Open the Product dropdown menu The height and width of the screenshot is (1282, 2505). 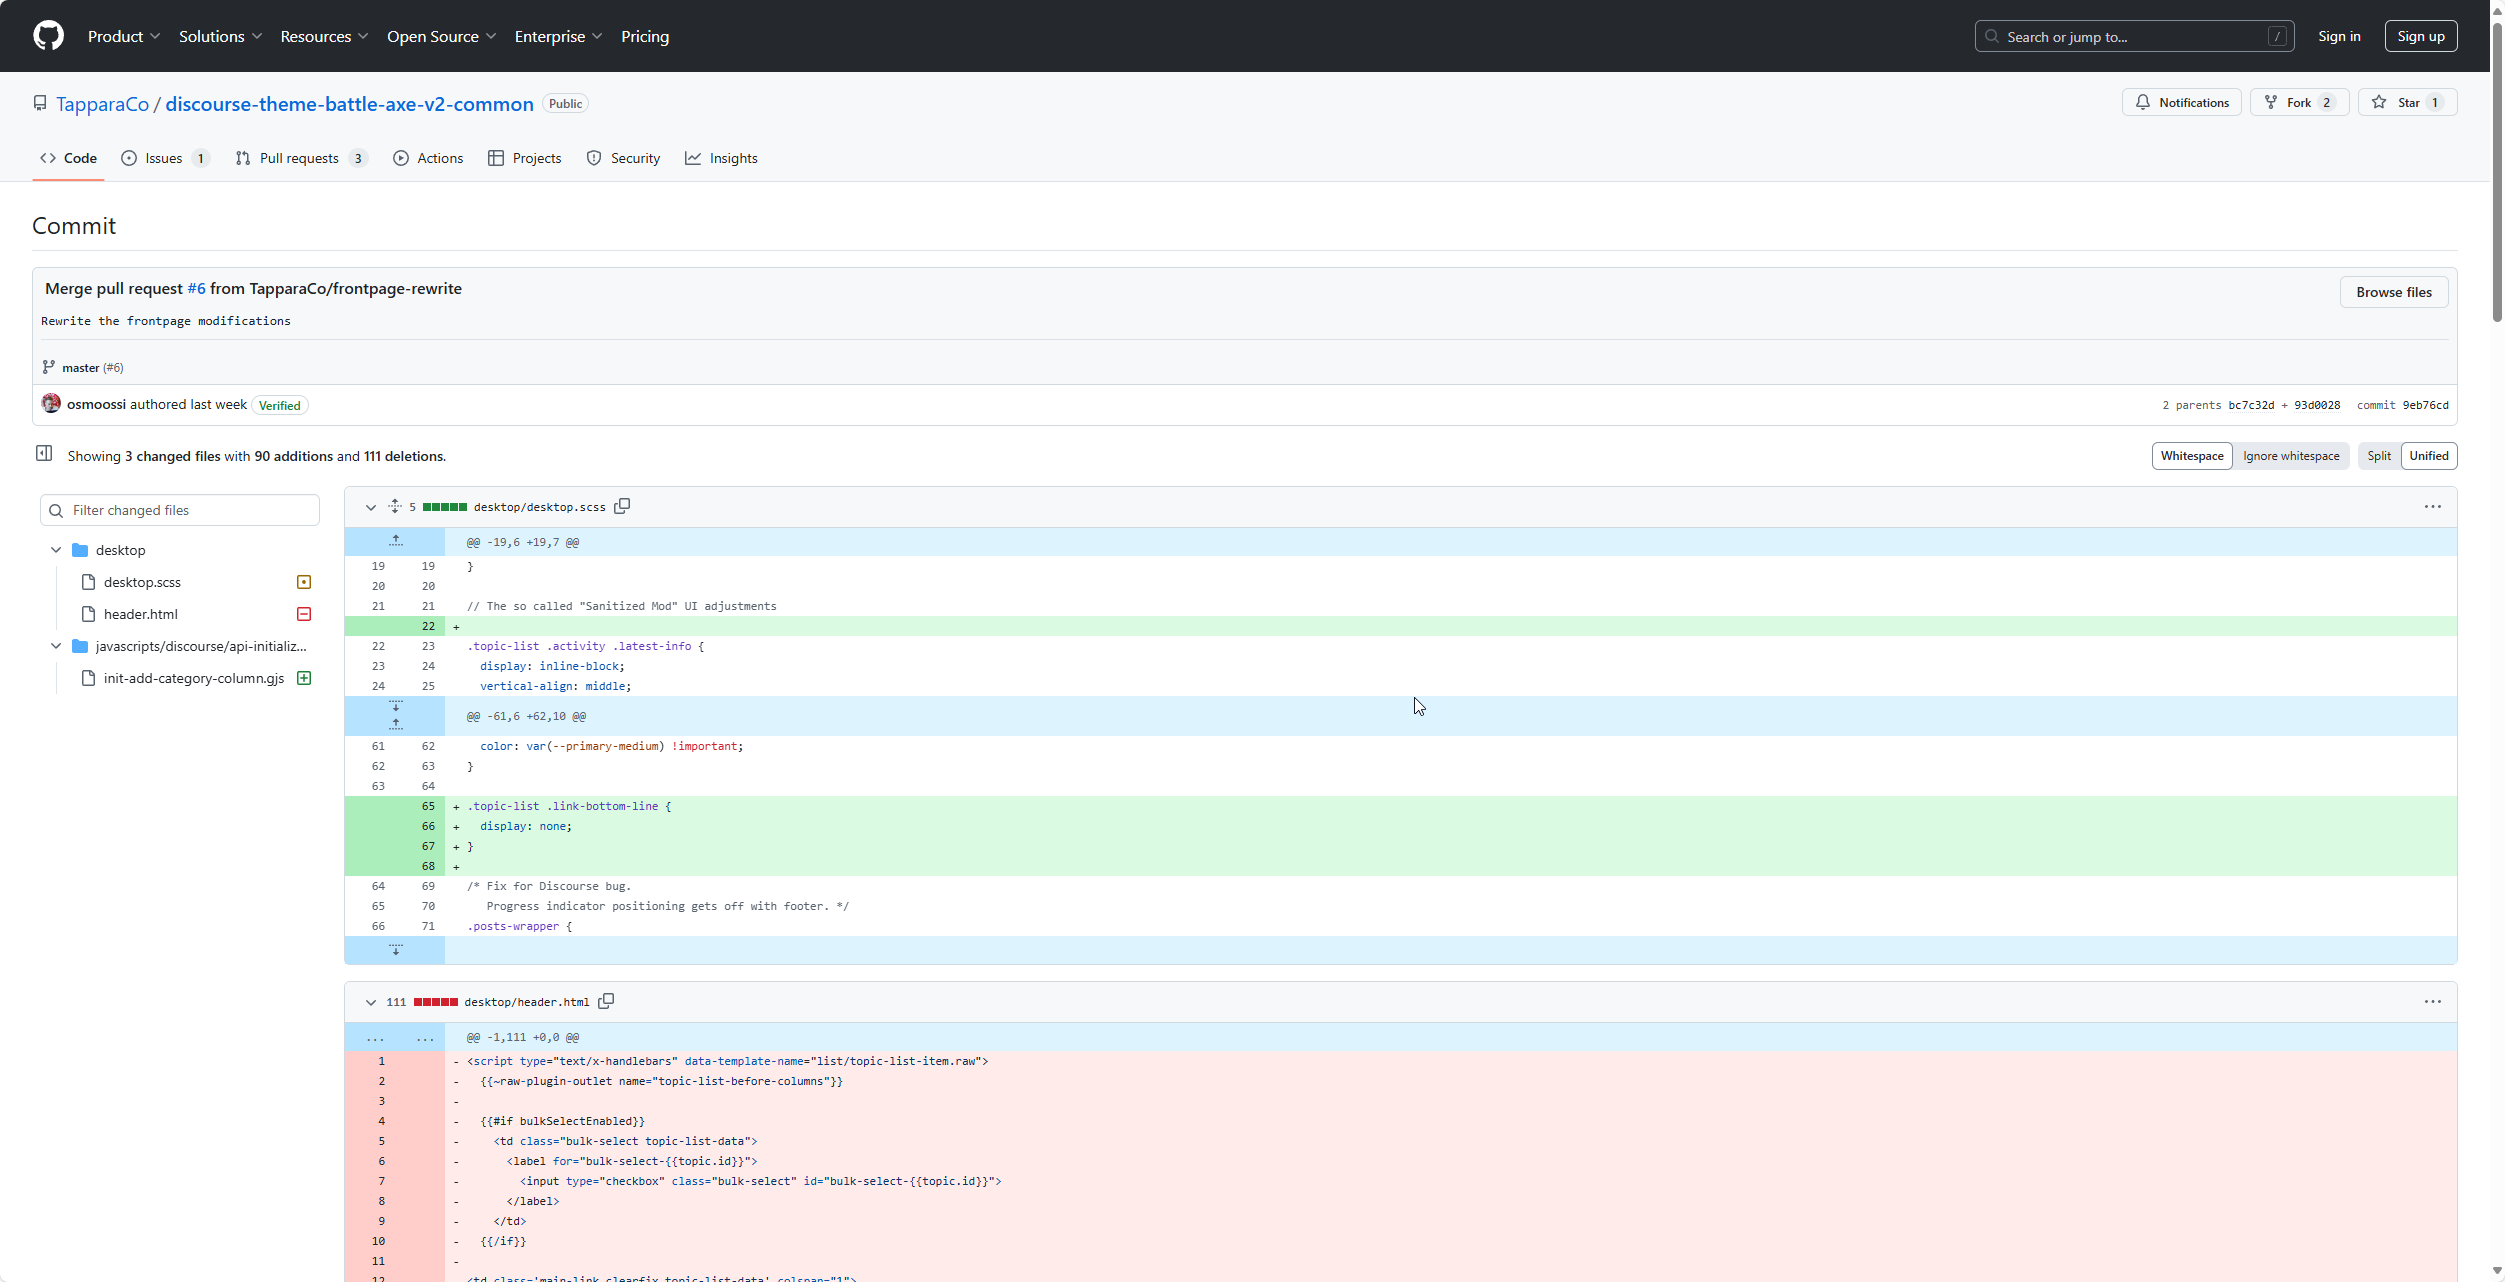click(124, 36)
